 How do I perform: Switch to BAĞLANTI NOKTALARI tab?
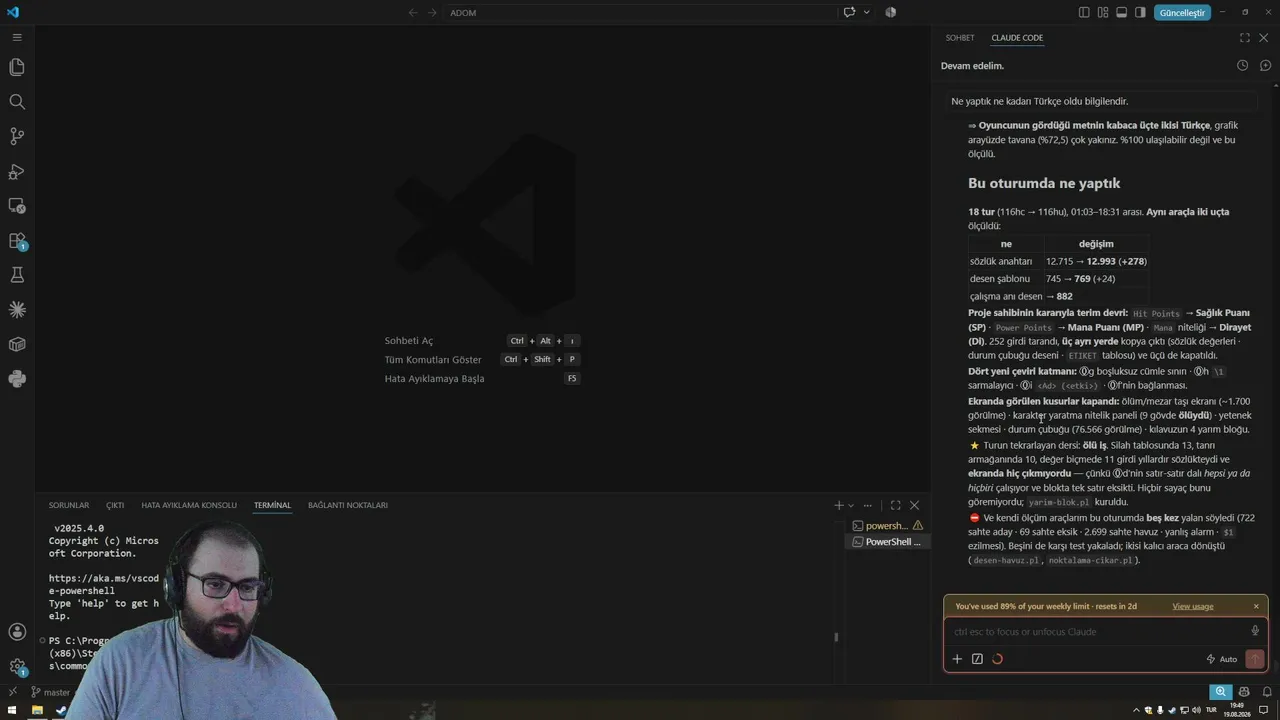[x=347, y=506]
